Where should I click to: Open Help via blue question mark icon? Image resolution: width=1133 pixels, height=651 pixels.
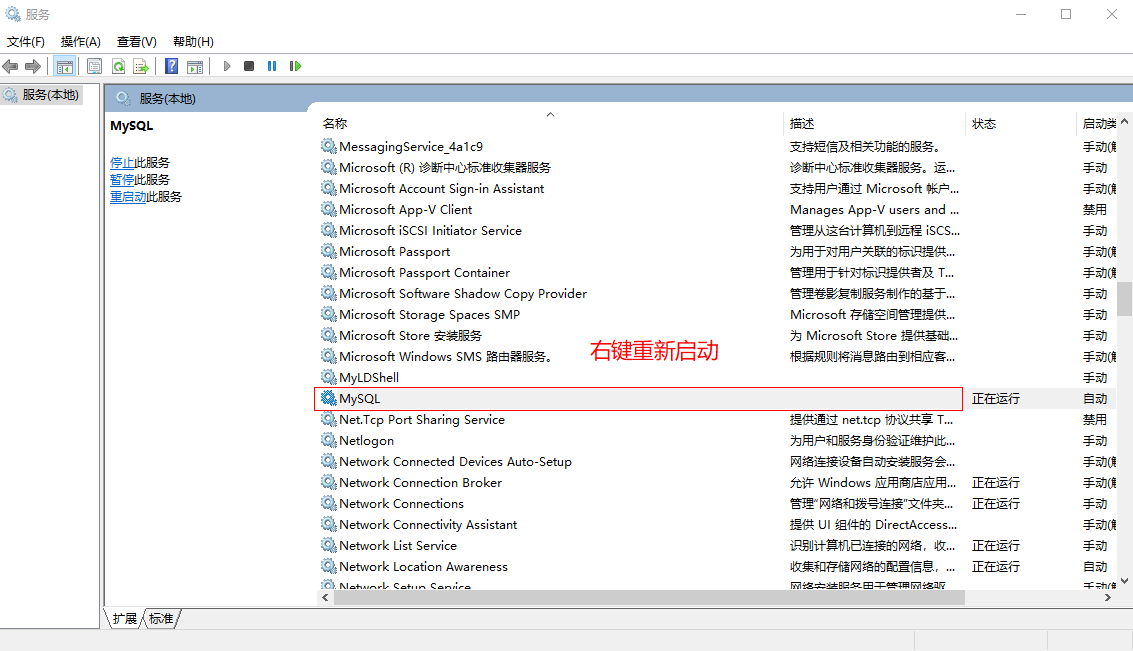(x=172, y=67)
